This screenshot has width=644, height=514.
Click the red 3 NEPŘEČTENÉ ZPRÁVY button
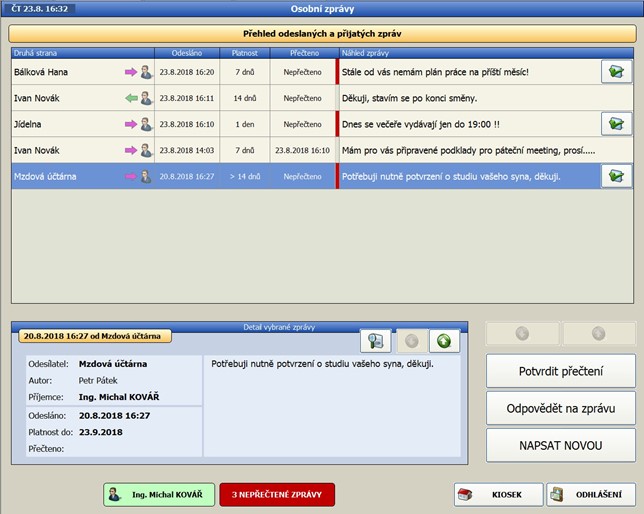coord(277,494)
